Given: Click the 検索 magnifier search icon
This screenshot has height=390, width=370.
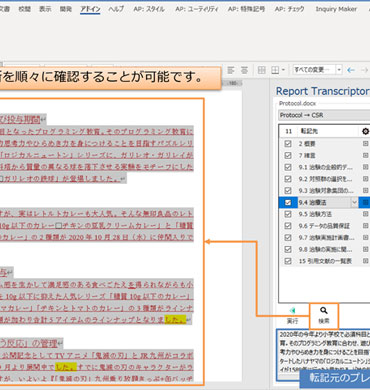Looking at the screenshot, I should 323,311.
